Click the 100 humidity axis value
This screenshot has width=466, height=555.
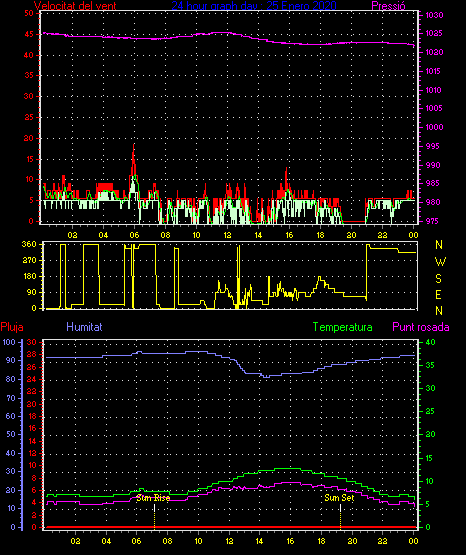[9, 342]
